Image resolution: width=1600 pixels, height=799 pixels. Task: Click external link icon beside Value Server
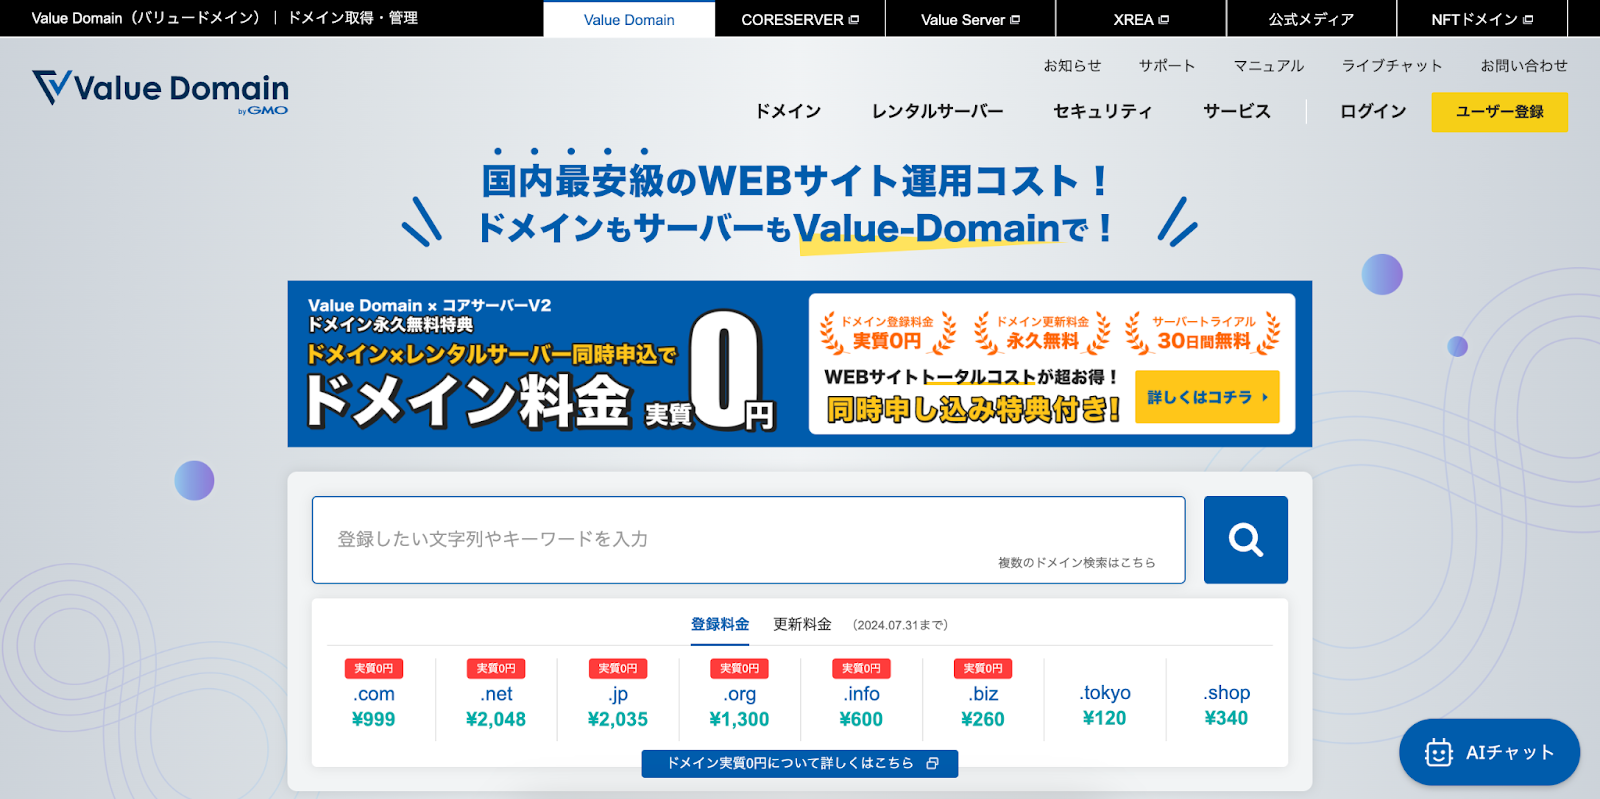tap(1015, 20)
